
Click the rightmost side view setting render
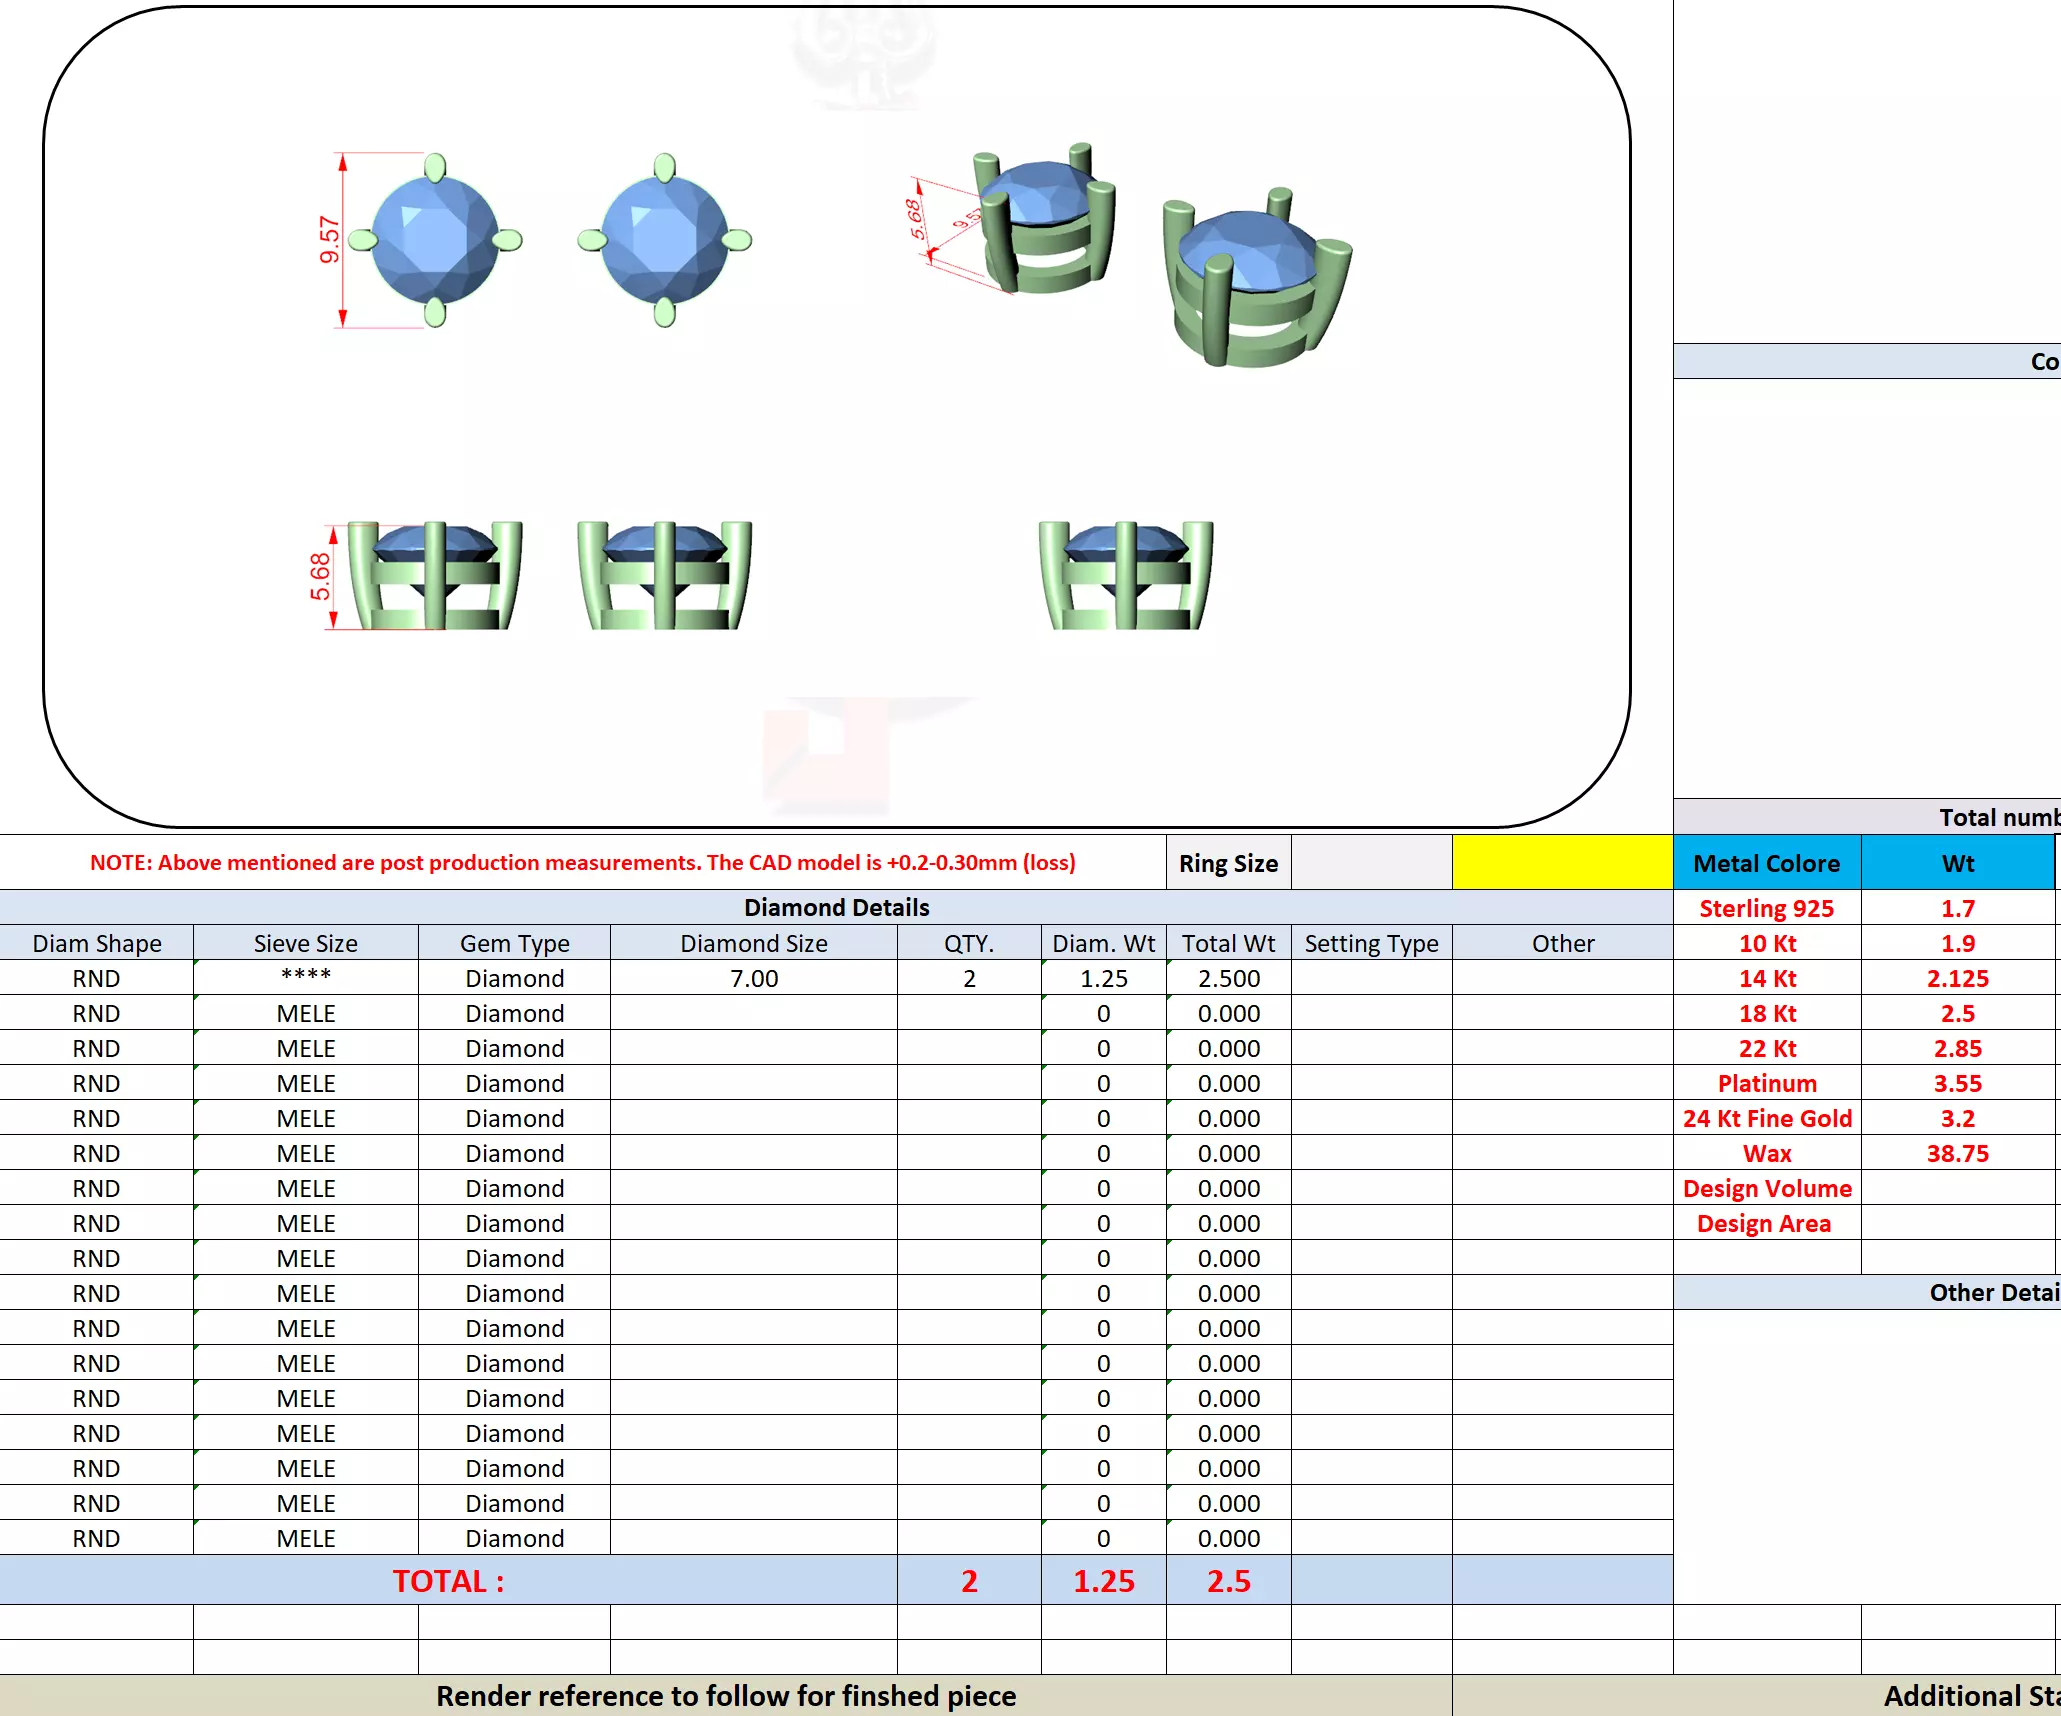click(x=1126, y=575)
